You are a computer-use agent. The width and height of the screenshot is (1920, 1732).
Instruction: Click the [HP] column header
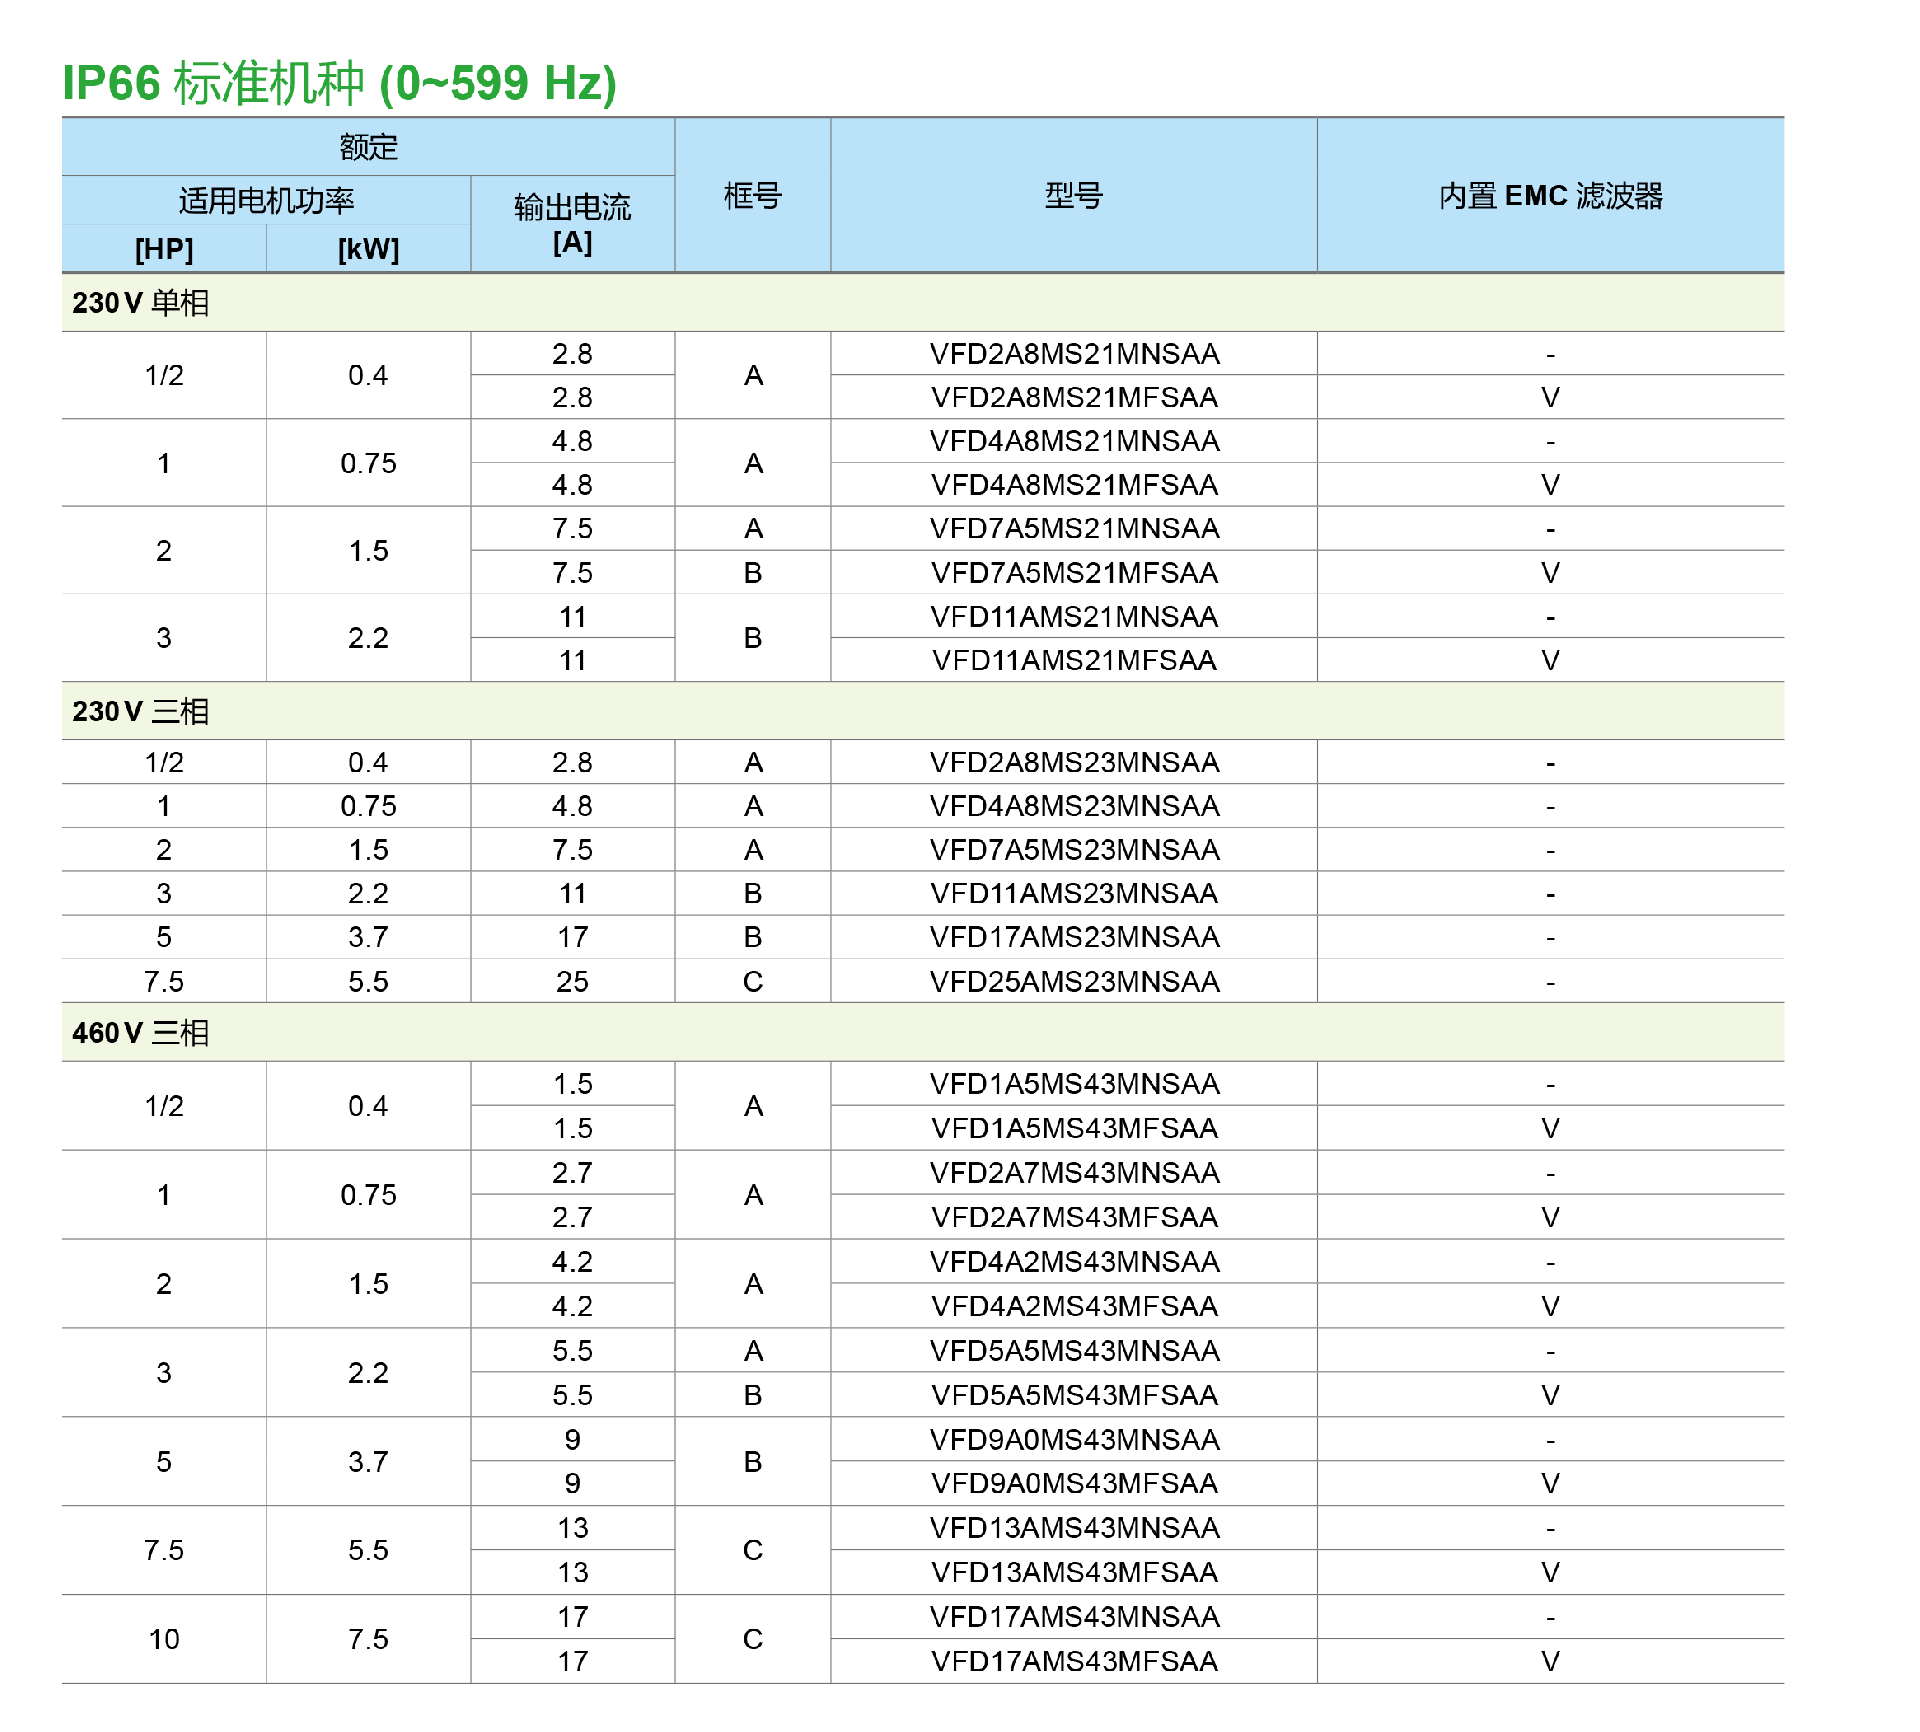point(164,249)
